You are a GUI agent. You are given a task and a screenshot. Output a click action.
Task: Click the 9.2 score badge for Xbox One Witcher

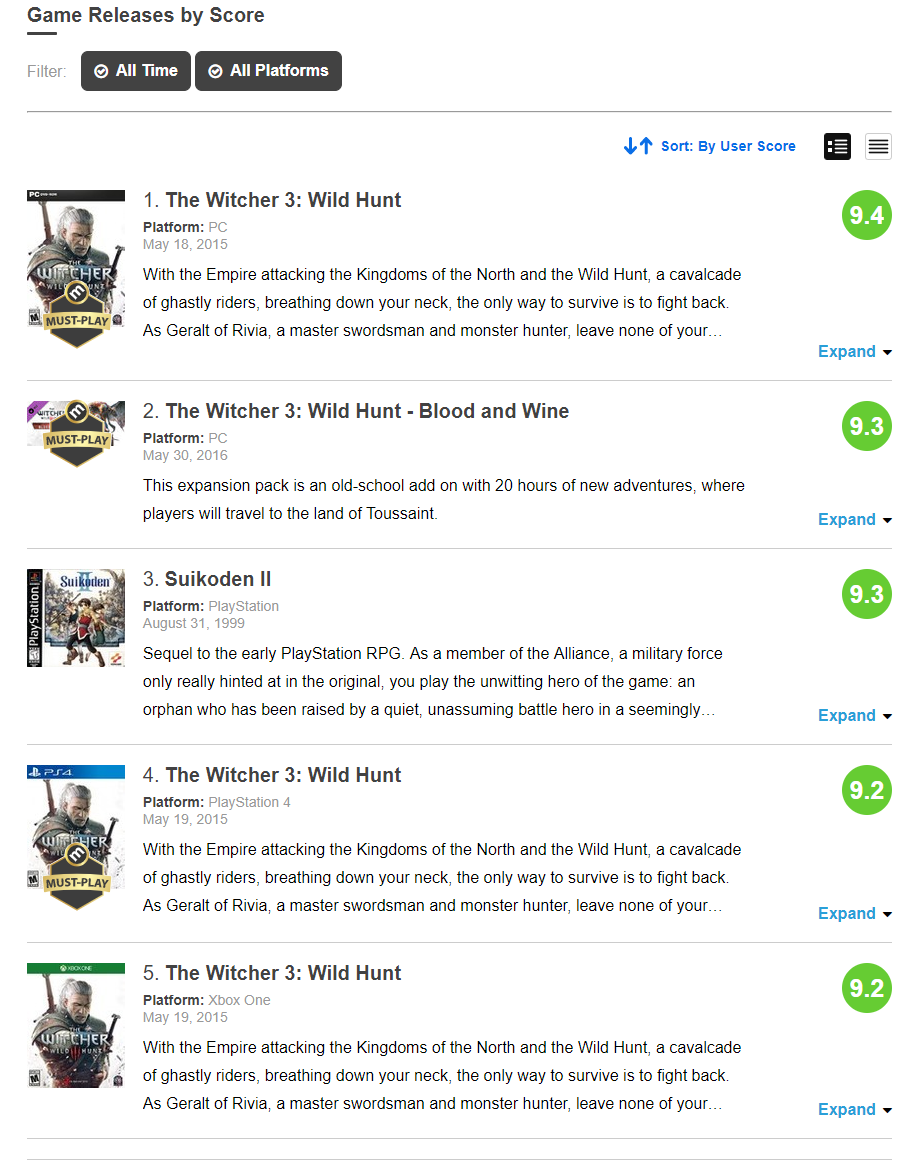click(x=866, y=988)
